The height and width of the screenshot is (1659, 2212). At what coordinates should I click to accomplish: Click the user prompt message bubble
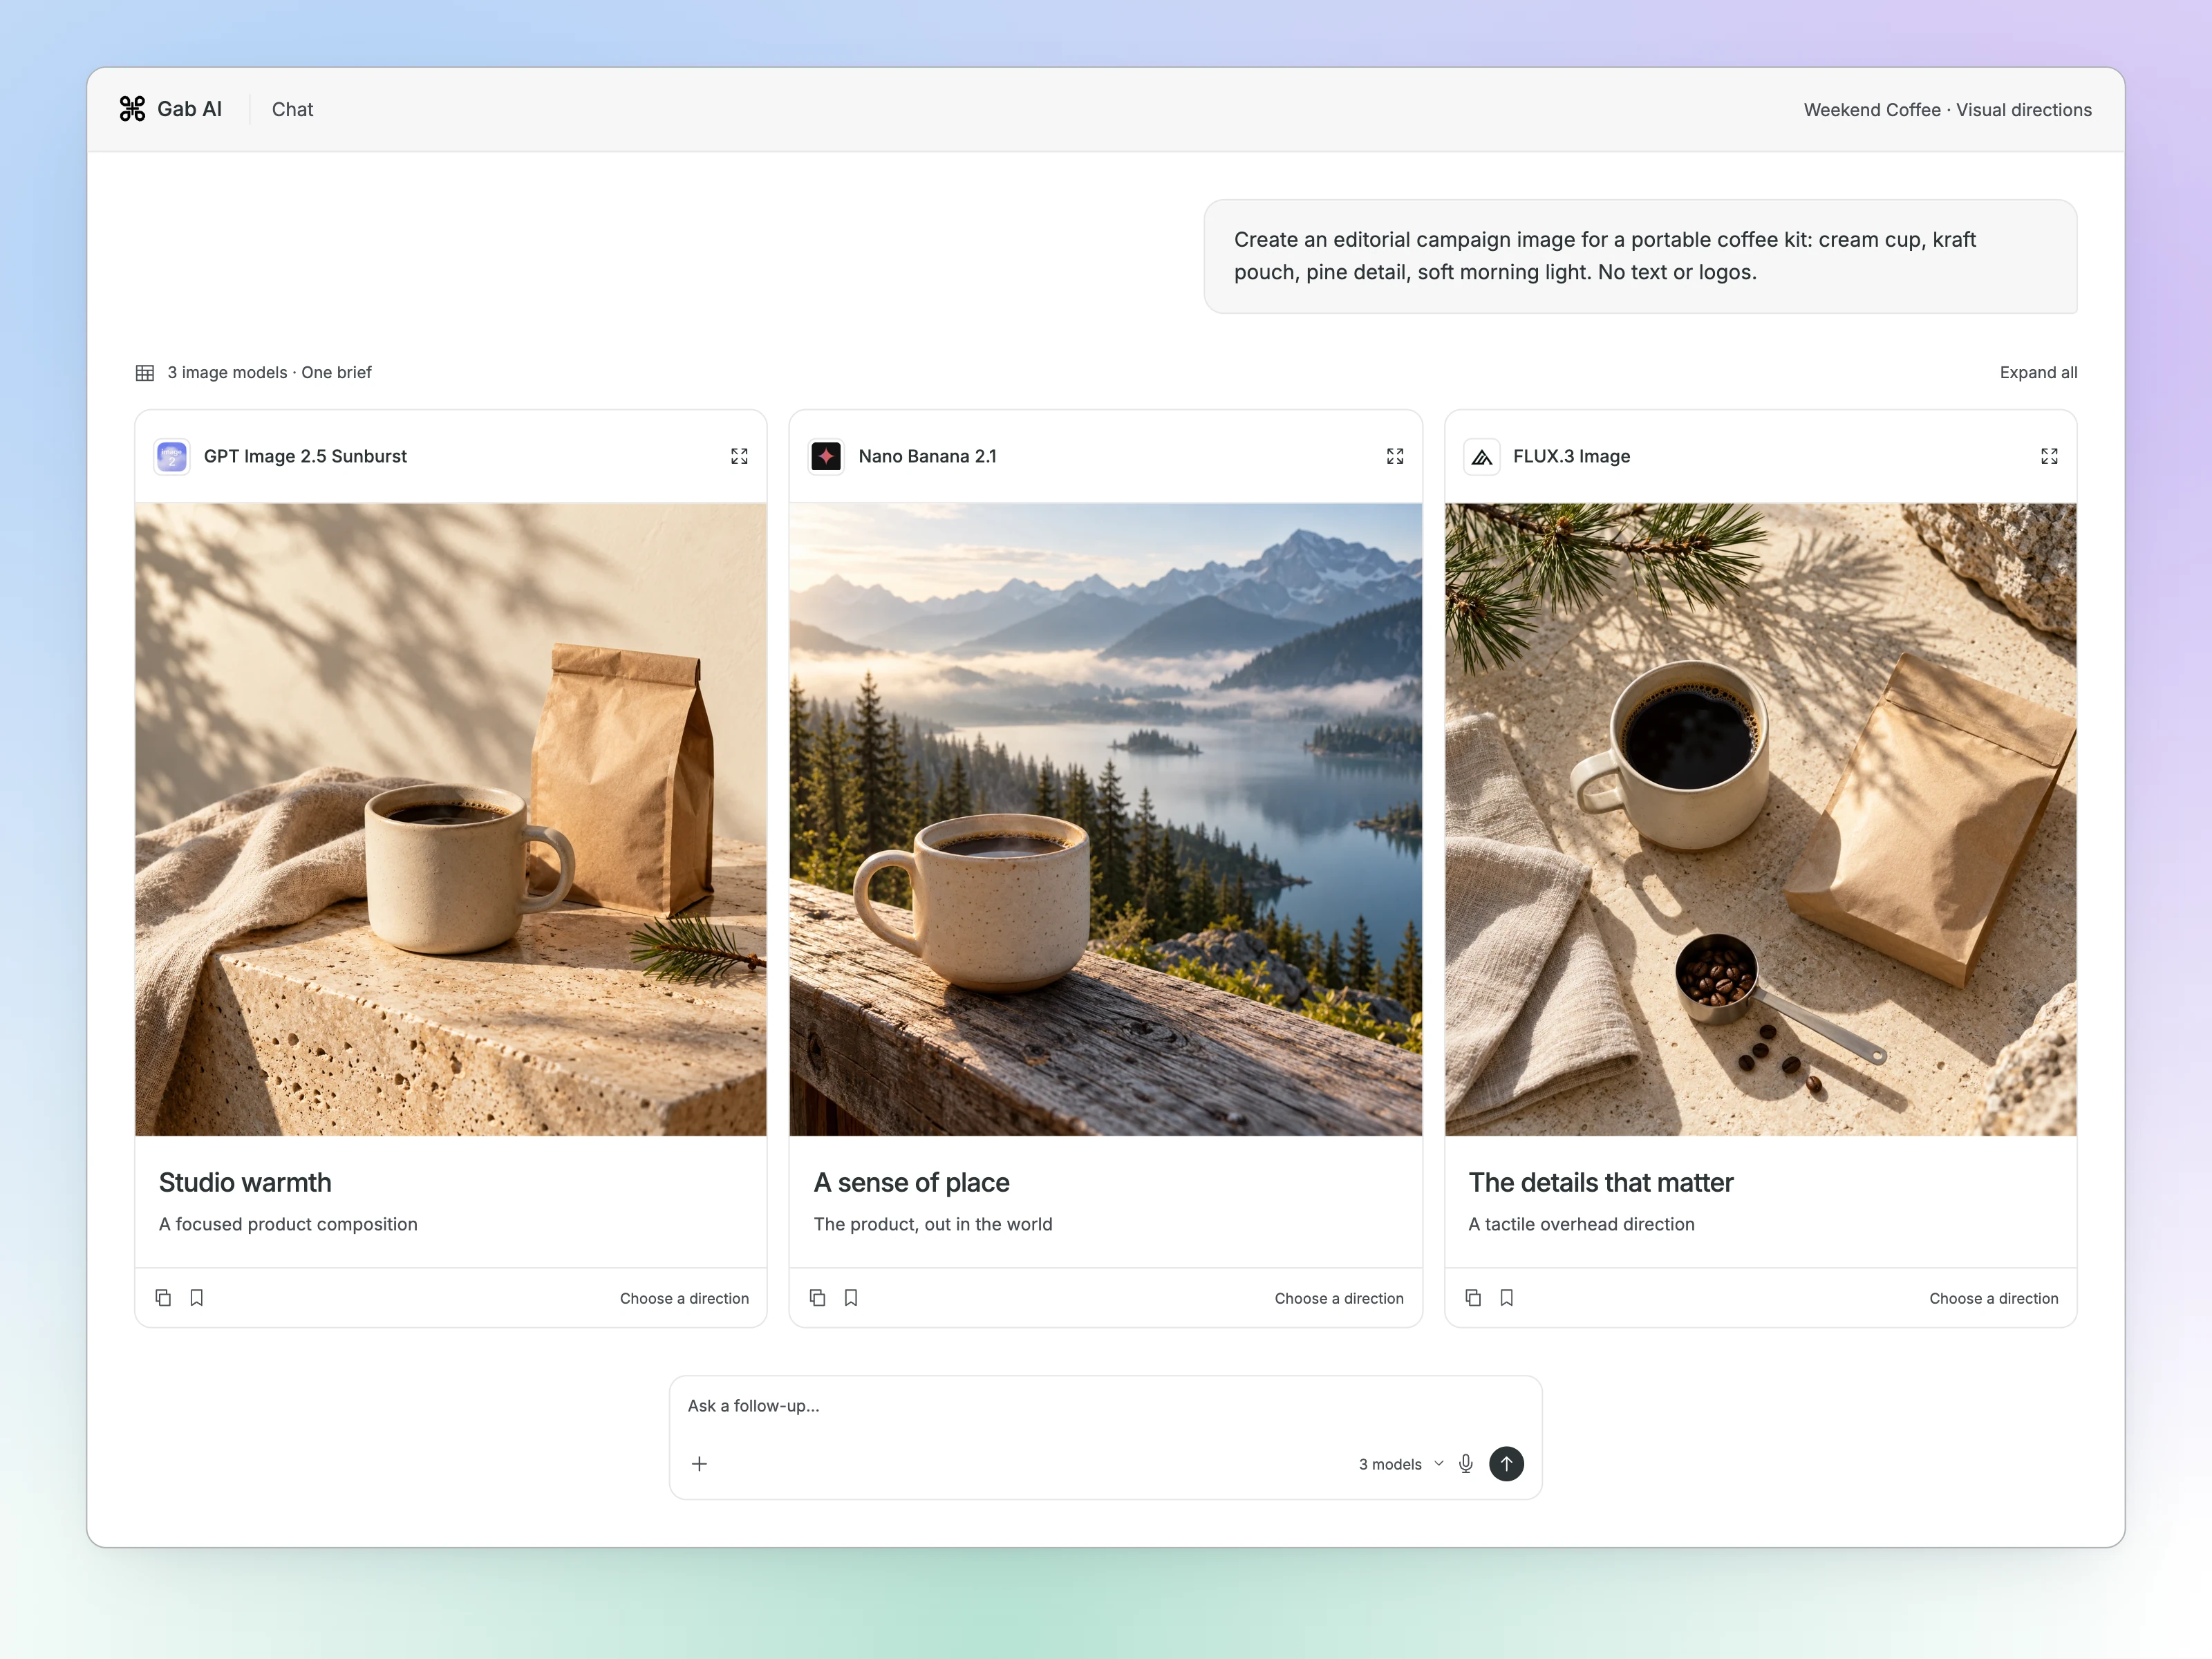pyautogui.click(x=1640, y=256)
